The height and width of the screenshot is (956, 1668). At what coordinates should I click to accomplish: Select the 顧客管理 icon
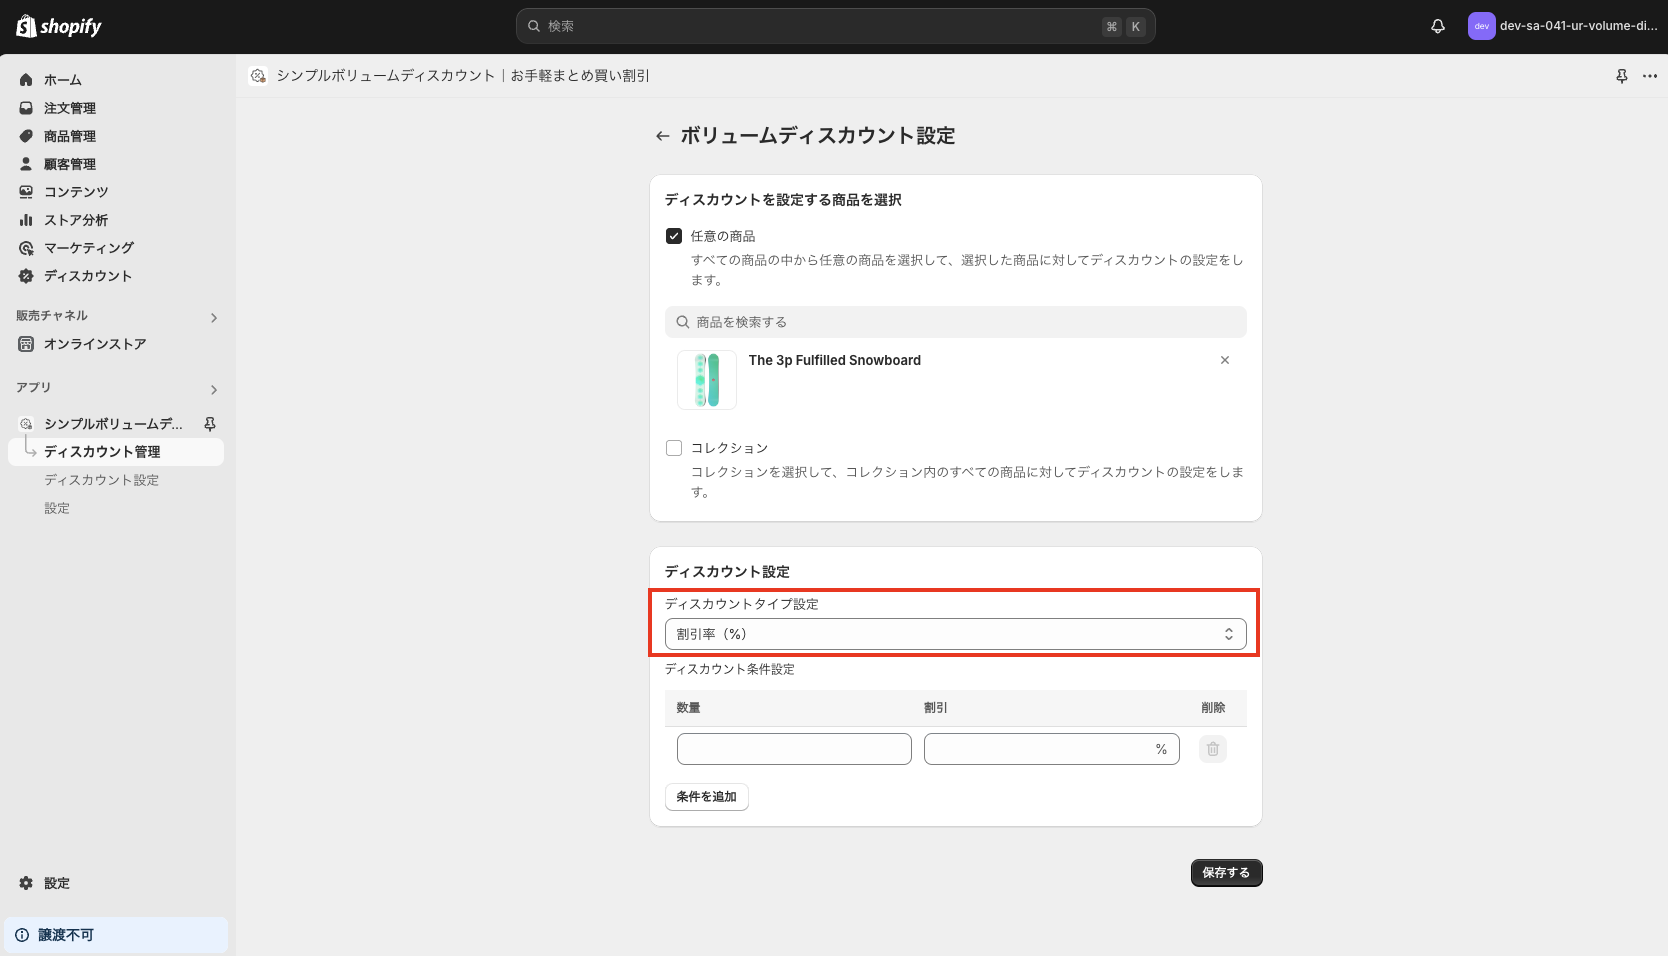click(x=25, y=163)
